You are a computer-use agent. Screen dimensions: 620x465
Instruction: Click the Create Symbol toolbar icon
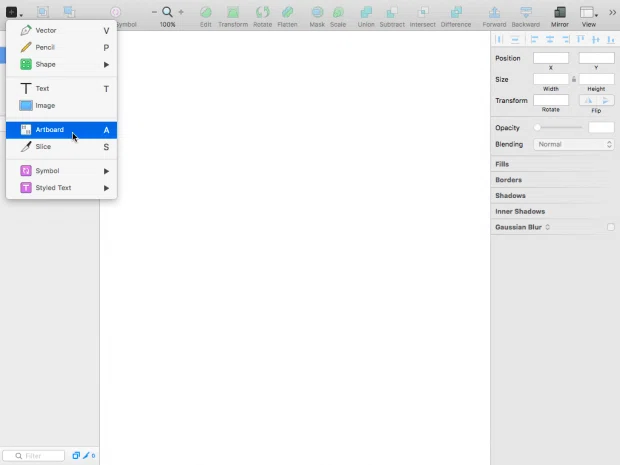pyautogui.click(x=115, y=12)
